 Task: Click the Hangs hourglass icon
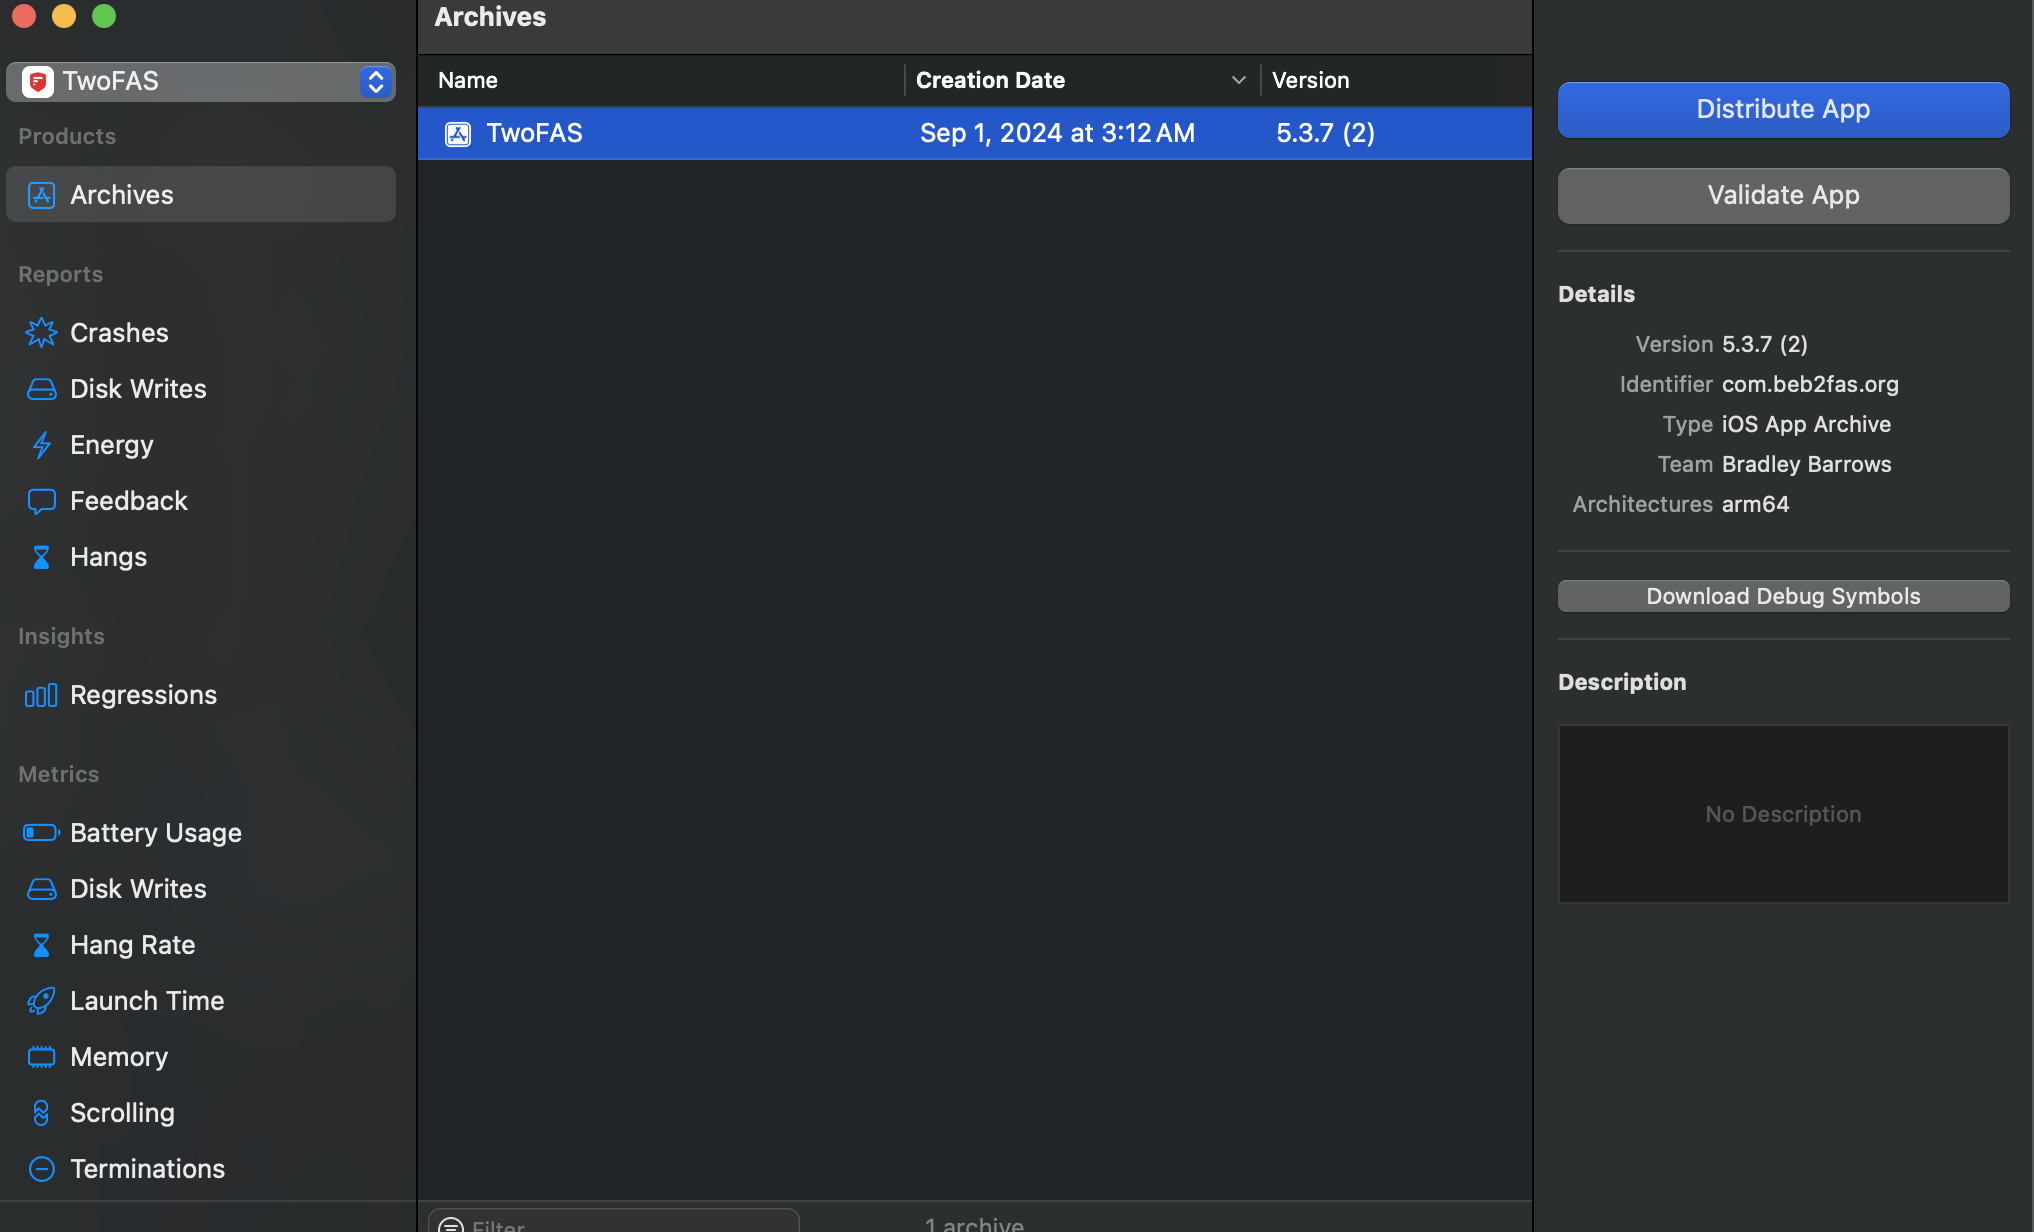click(x=41, y=557)
